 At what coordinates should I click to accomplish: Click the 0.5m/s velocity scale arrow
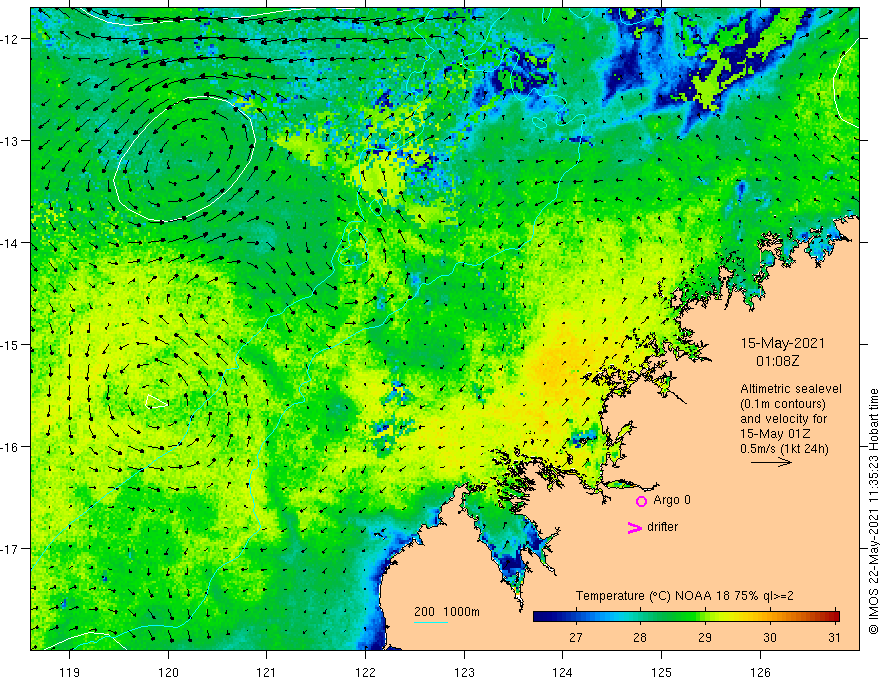pyautogui.click(x=771, y=462)
